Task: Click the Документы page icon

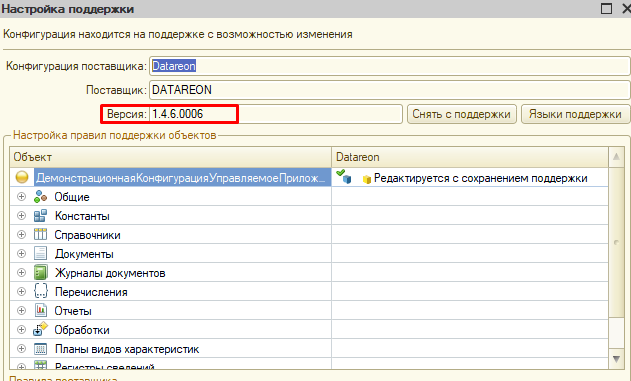Action: tap(40, 253)
